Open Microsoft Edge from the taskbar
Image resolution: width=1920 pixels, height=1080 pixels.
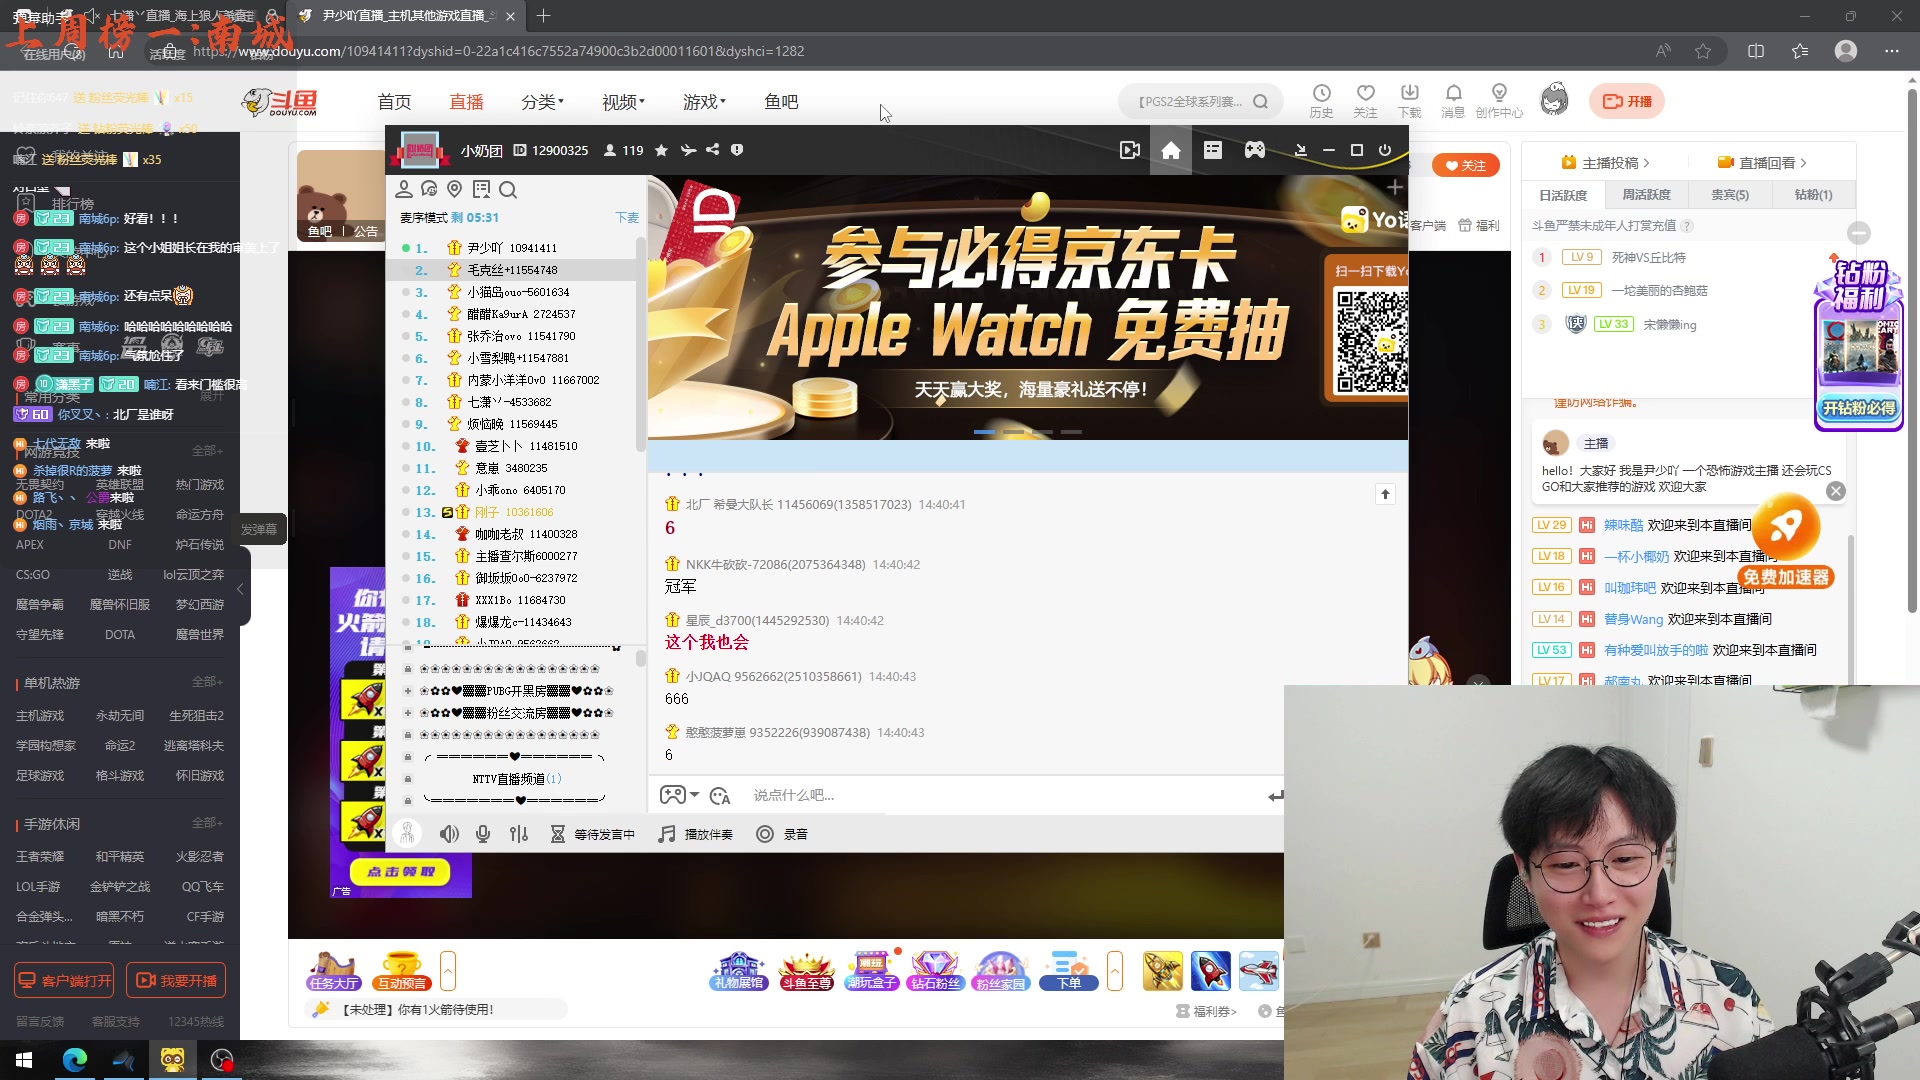click(75, 1060)
